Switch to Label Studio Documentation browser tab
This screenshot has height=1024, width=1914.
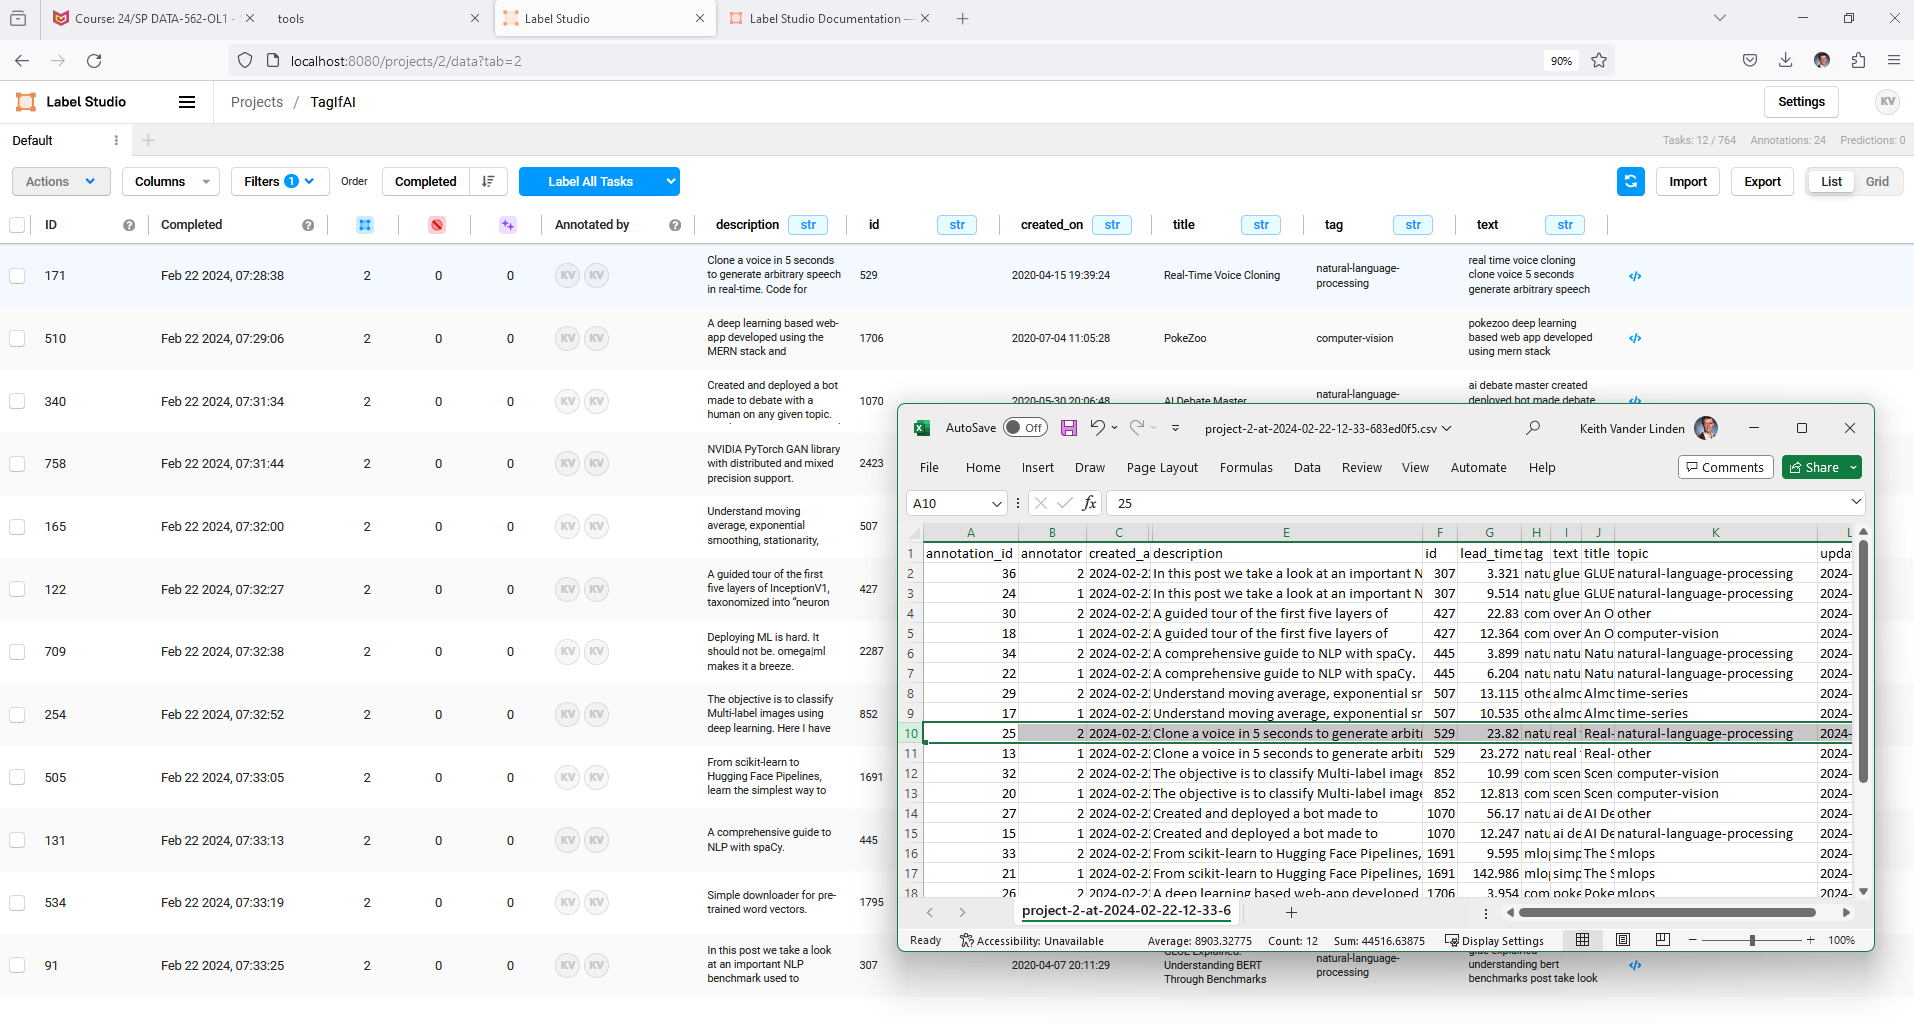(x=824, y=18)
